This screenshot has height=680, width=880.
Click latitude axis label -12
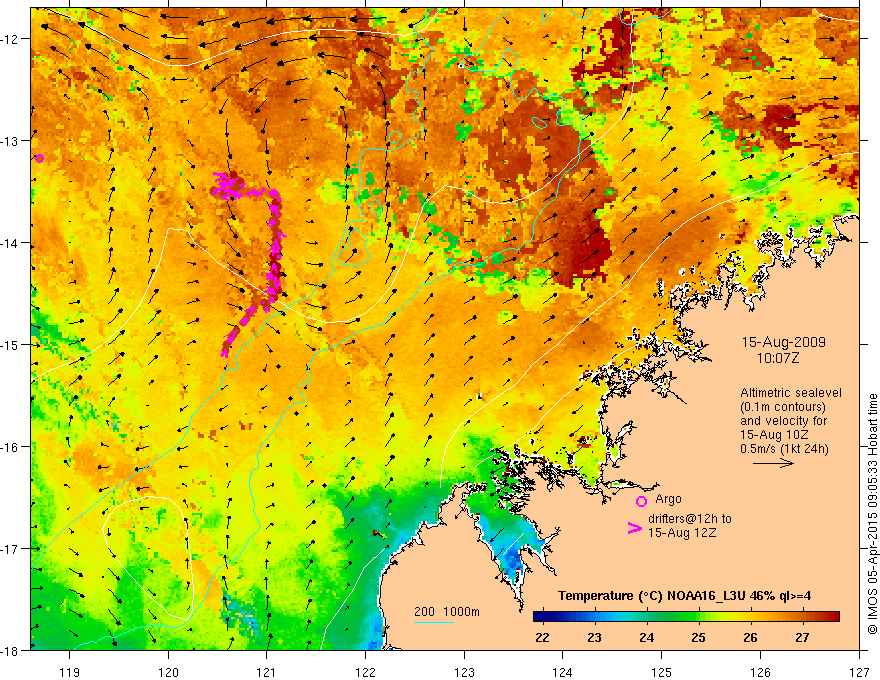(11, 39)
